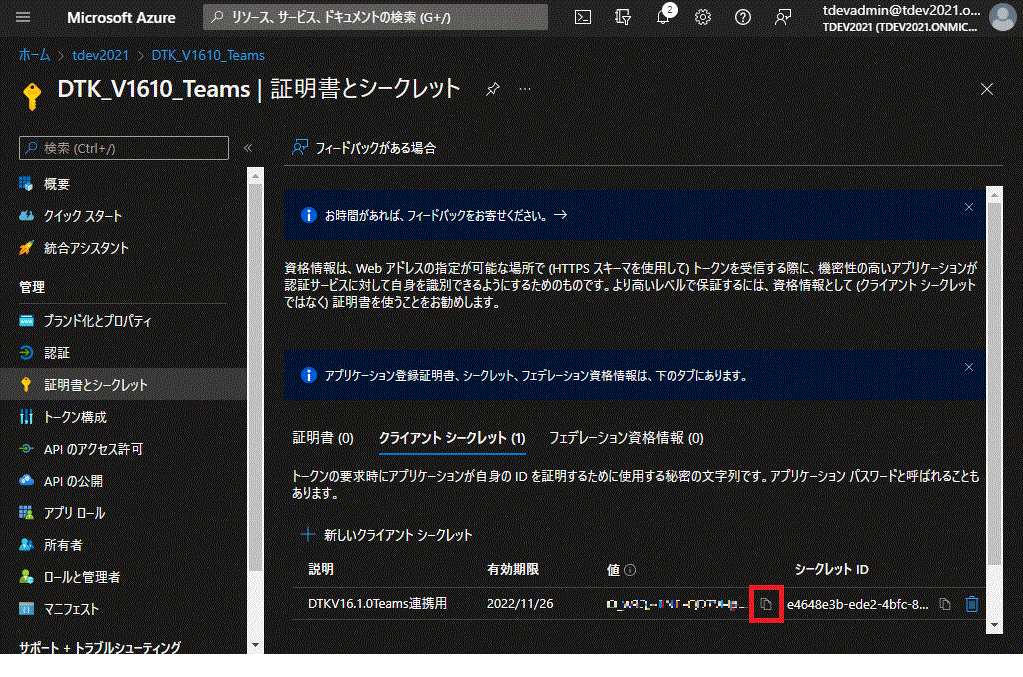Select the secret ID text e4648e3b-ede2-4bfc-8...
The image size is (1023, 677).
coord(857,604)
